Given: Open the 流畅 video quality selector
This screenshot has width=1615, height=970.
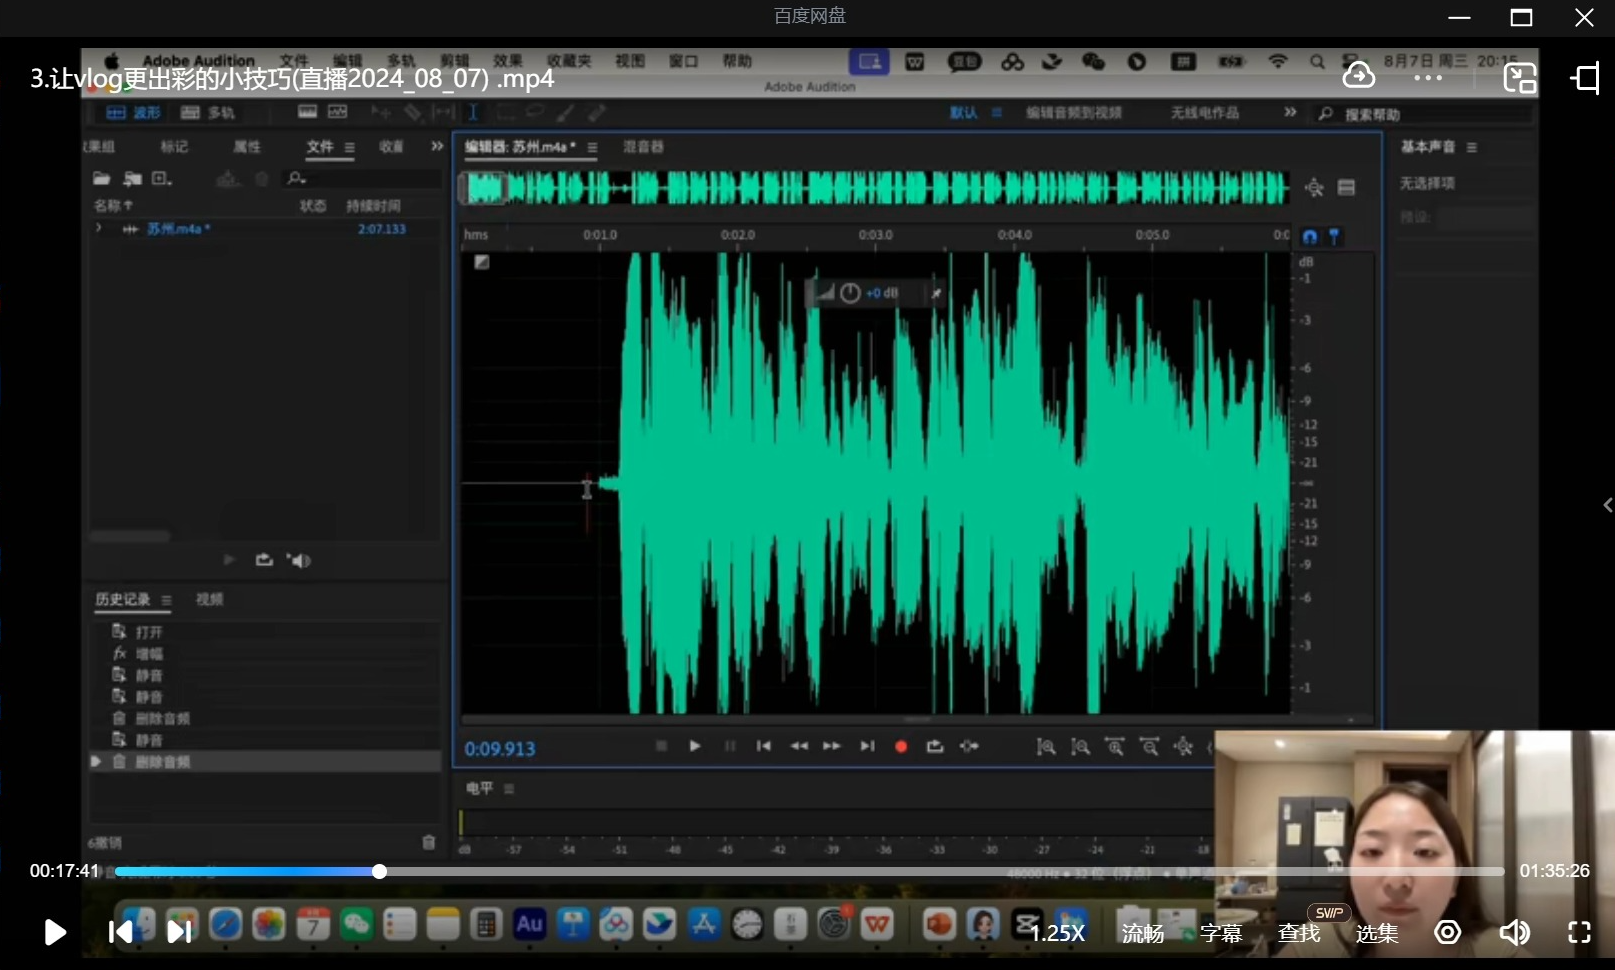Looking at the screenshot, I should [1142, 933].
